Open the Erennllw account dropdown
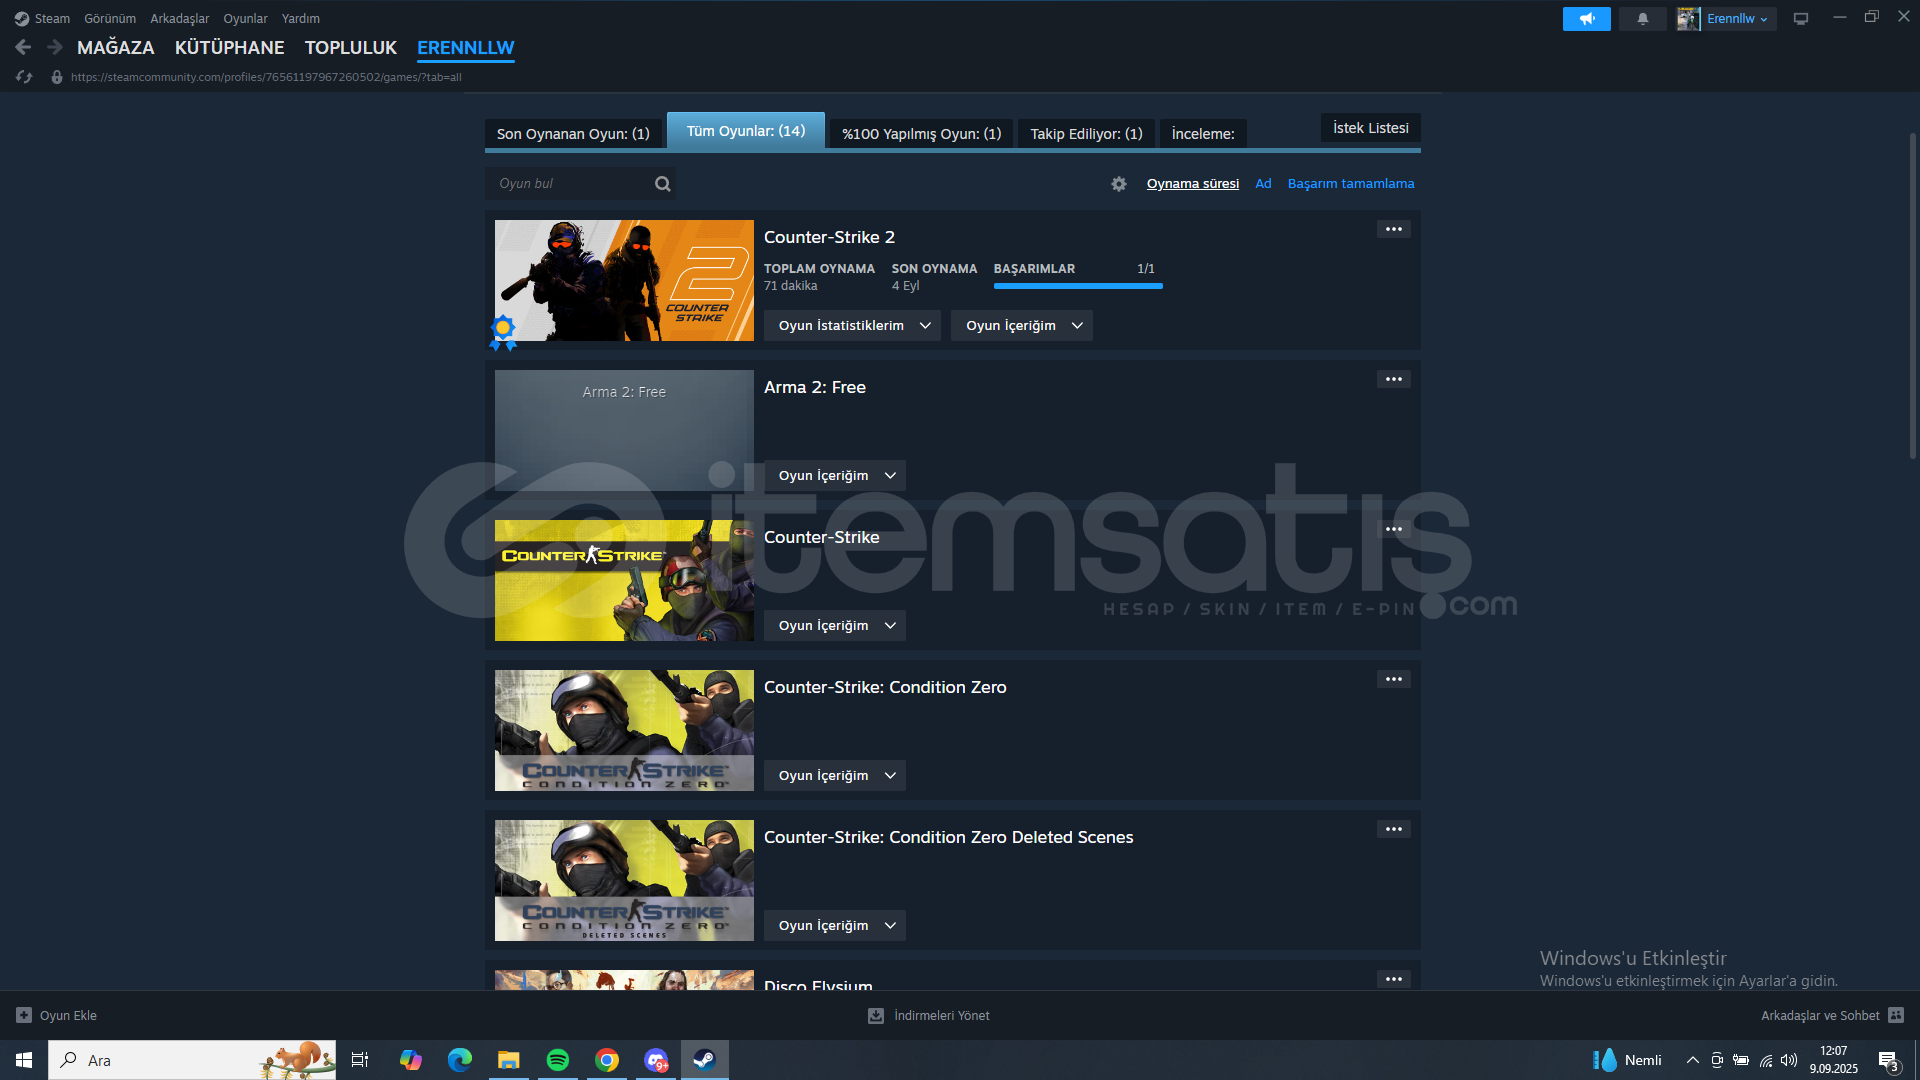 click(x=1737, y=19)
